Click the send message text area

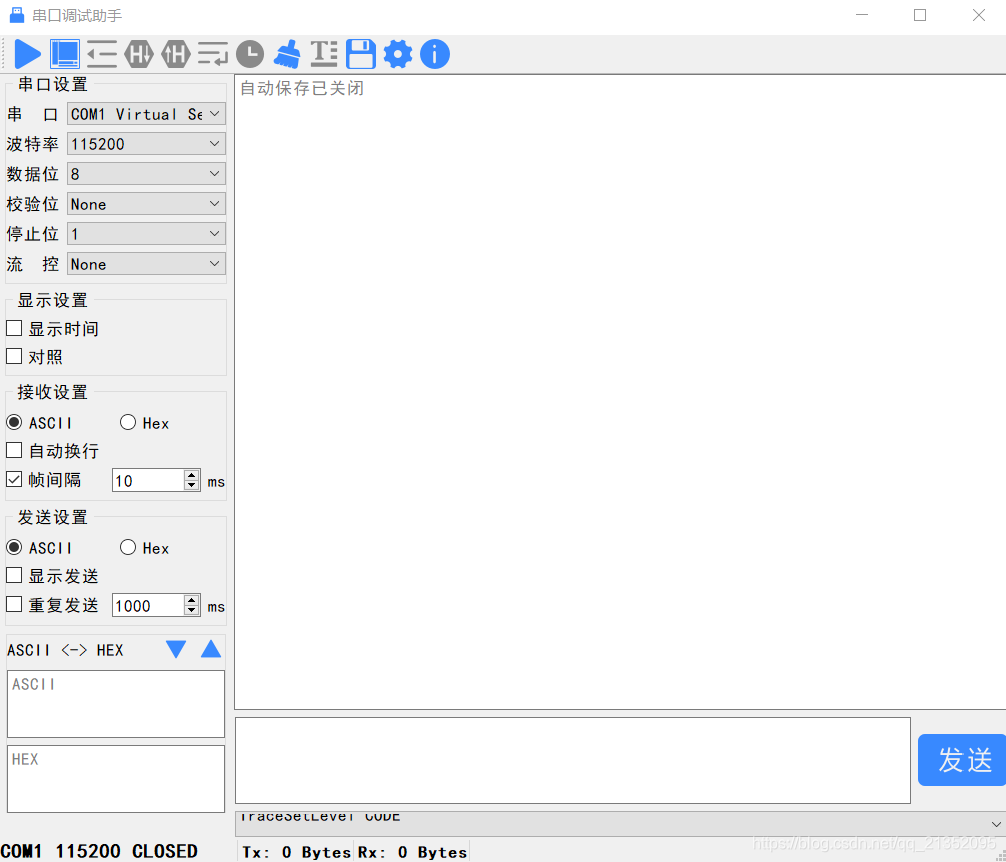pos(573,761)
